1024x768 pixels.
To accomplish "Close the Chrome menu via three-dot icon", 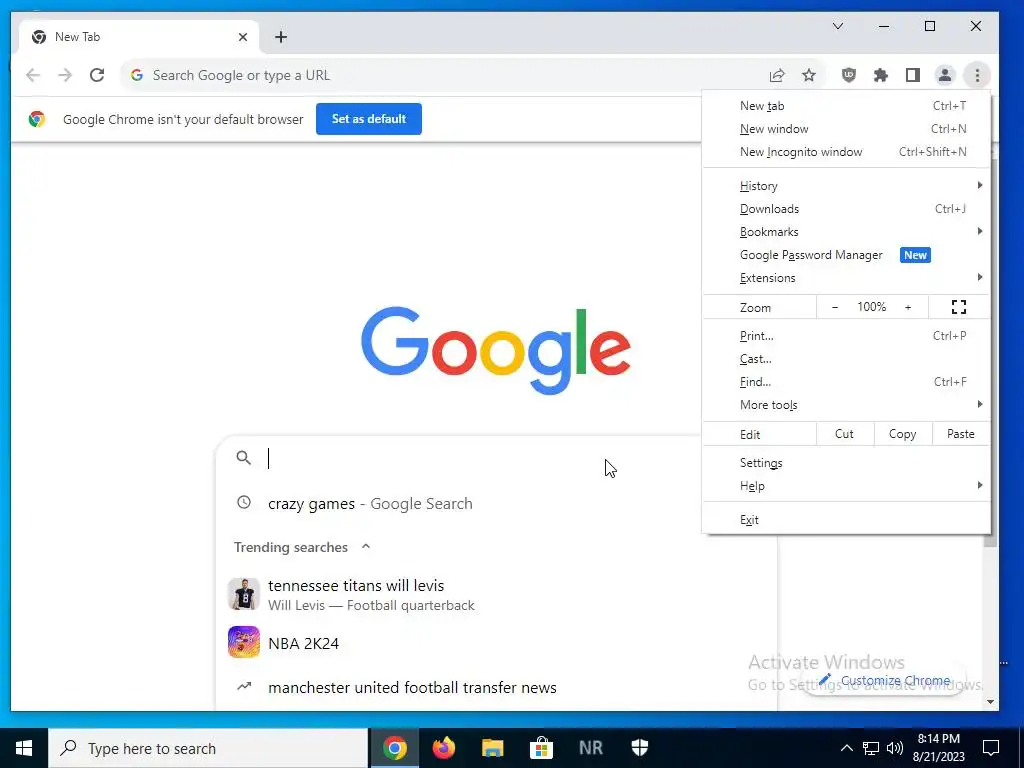I will click(x=977, y=75).
